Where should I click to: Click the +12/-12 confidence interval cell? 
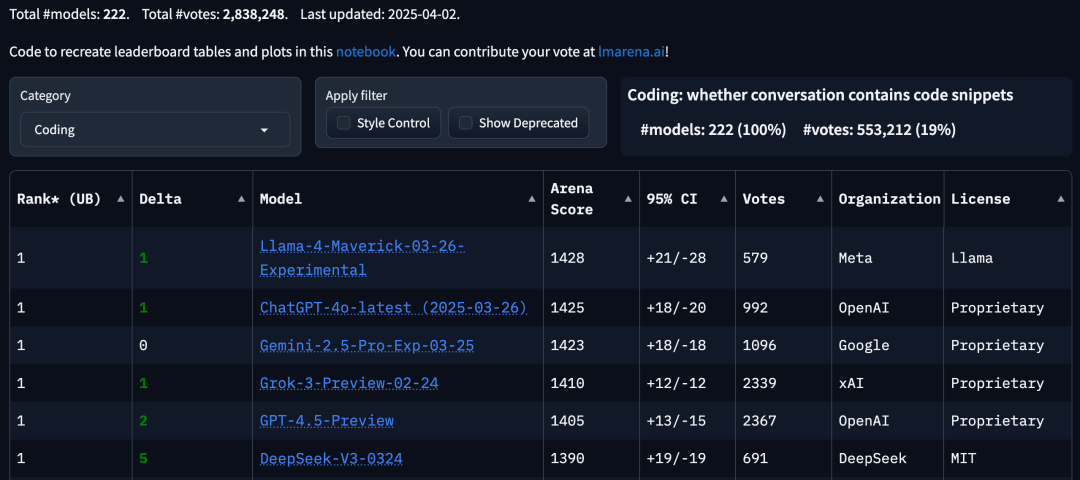pyautogui.click(x=687, y=383)
